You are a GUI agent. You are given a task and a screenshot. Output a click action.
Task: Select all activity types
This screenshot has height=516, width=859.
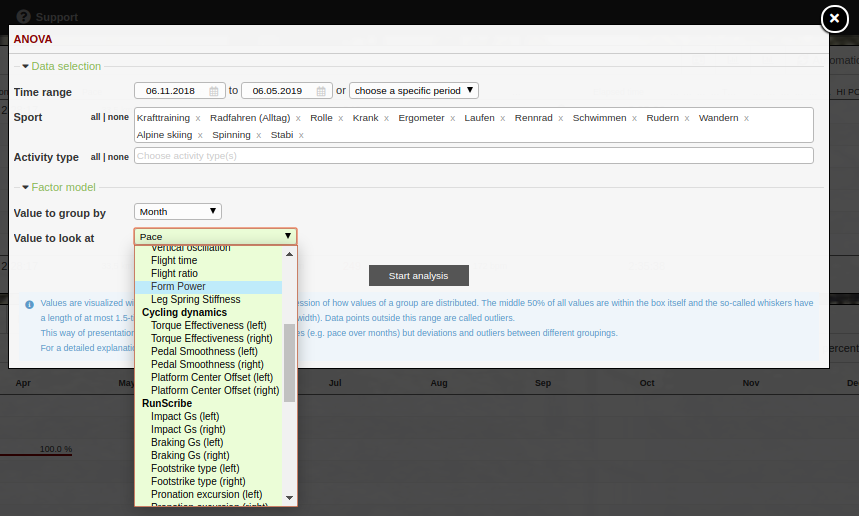click(x=95, y=157)
